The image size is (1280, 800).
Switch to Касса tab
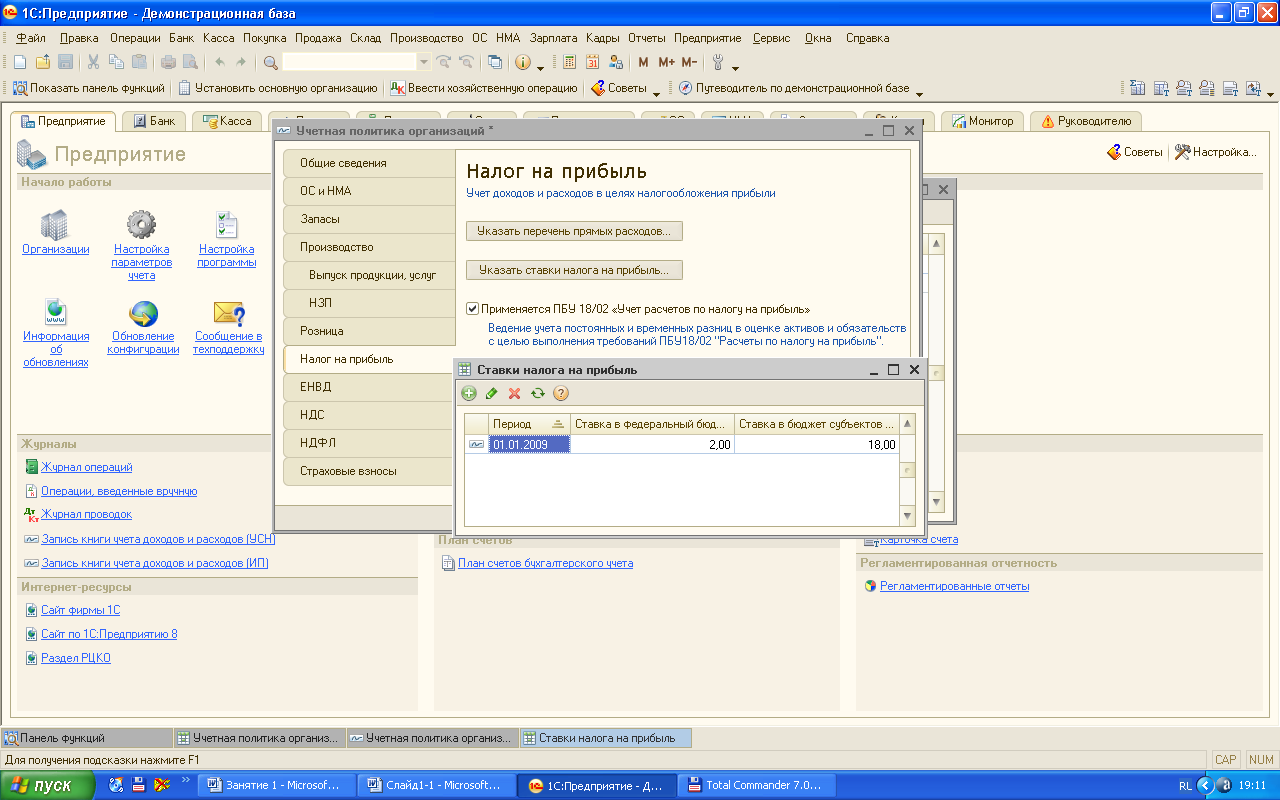click(x=227, y=121)
